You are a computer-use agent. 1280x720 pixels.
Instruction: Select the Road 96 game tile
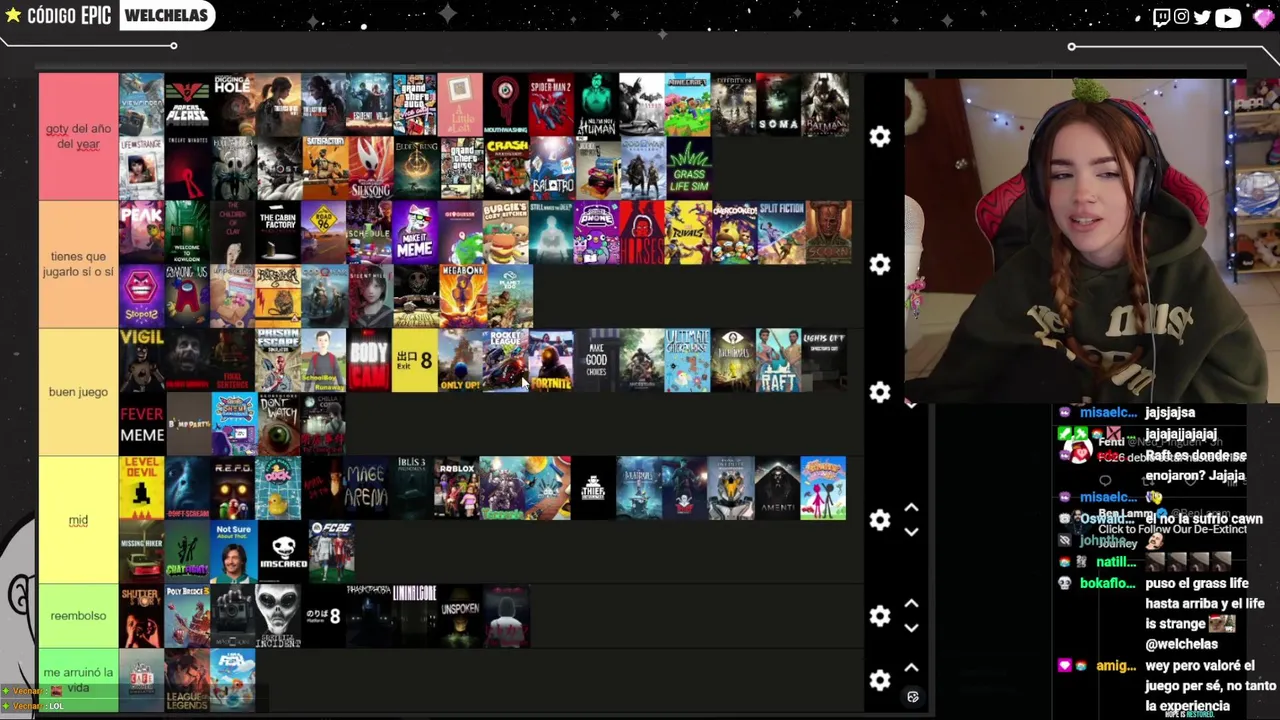click(324, 232)
